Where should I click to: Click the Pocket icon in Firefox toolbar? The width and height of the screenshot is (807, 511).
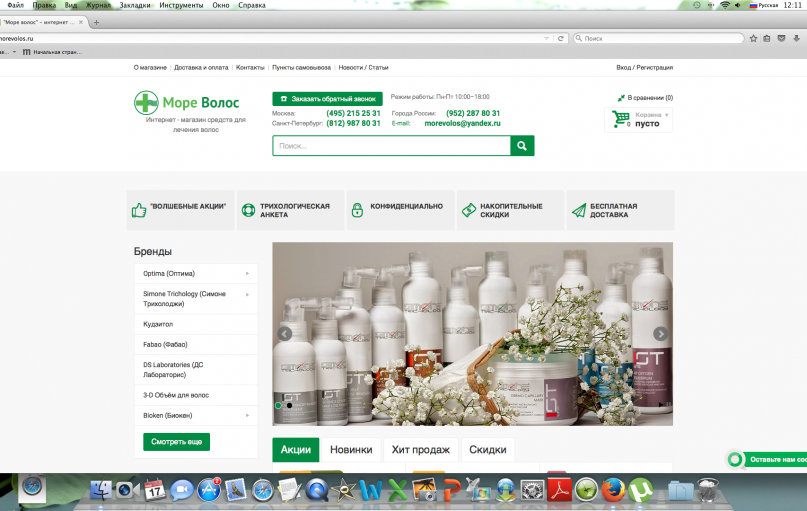(x=781, y=39)
